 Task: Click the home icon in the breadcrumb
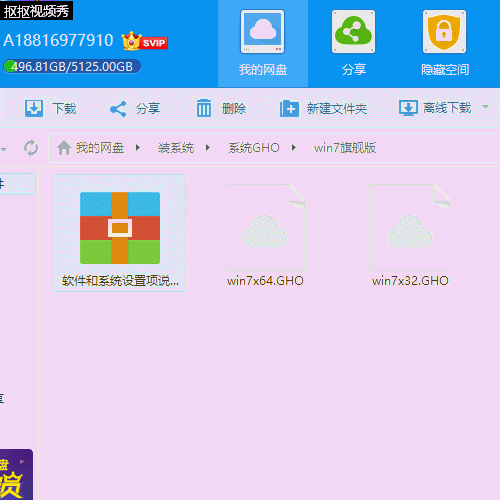pos(64,148)
